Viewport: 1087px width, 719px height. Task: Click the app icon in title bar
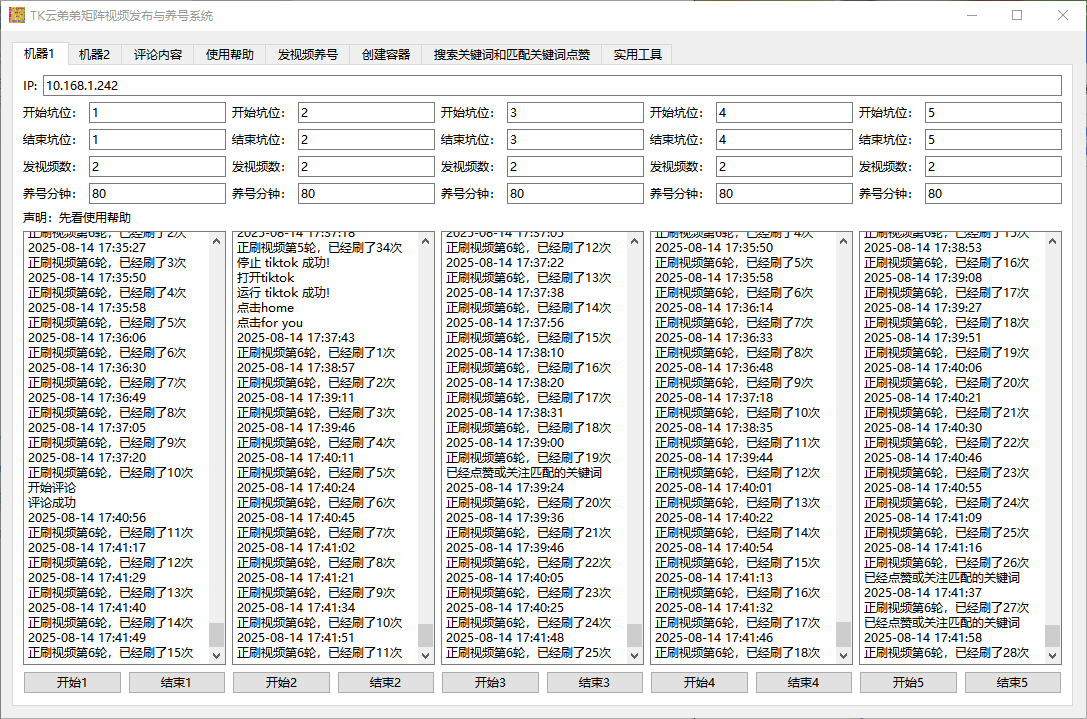pos(17,16)
